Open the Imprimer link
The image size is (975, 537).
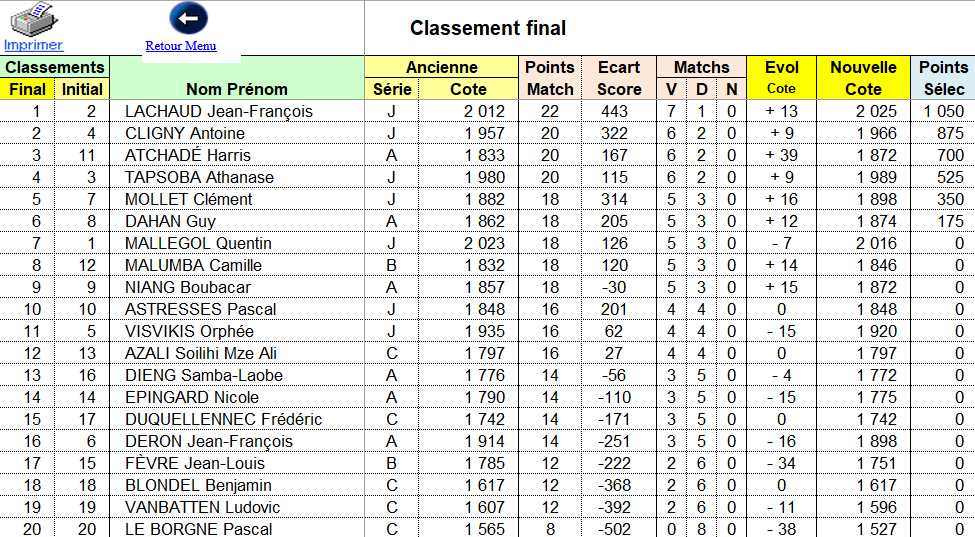coord(33,45)
